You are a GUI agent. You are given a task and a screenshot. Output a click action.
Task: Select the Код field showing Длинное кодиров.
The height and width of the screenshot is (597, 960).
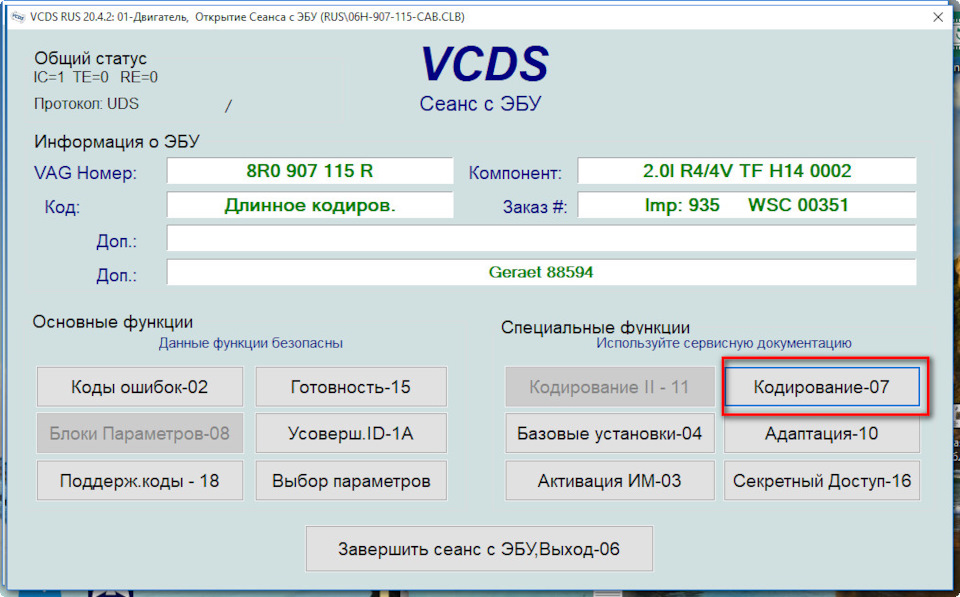coord(309,205)
